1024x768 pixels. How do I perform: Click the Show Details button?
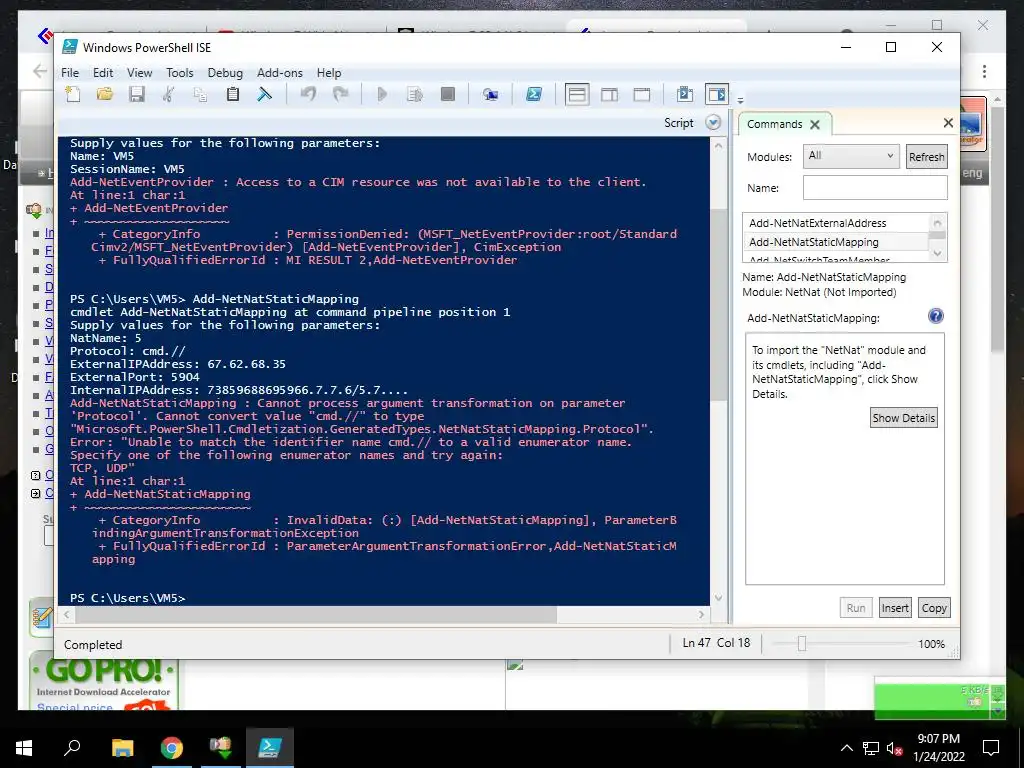click(x=904, y=418)
